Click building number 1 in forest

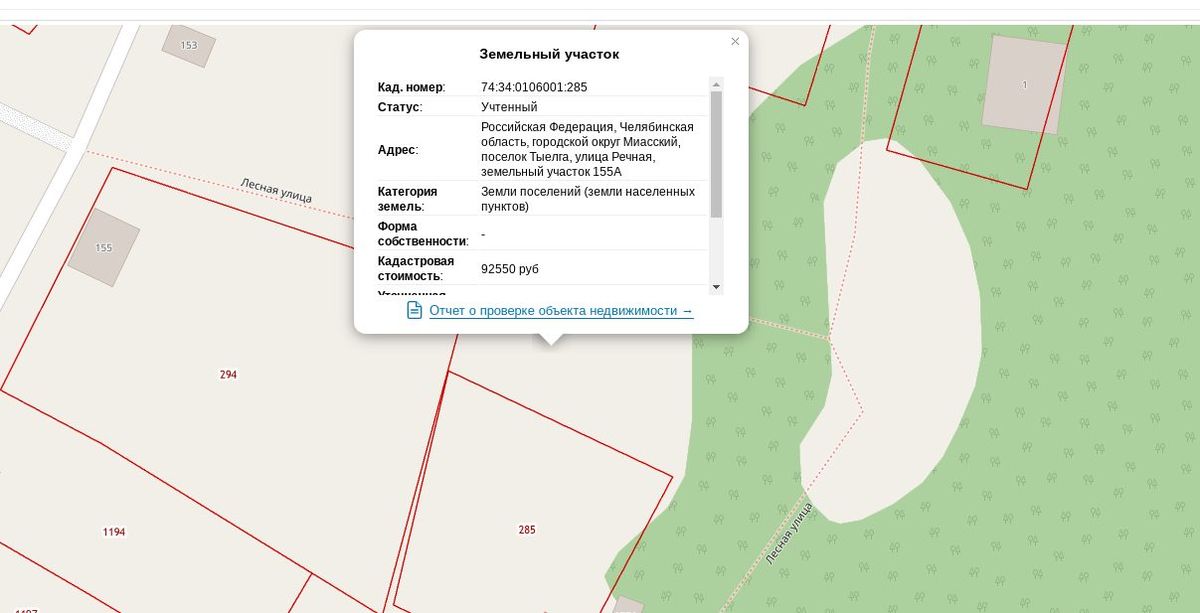click(x=1024, y=84)
